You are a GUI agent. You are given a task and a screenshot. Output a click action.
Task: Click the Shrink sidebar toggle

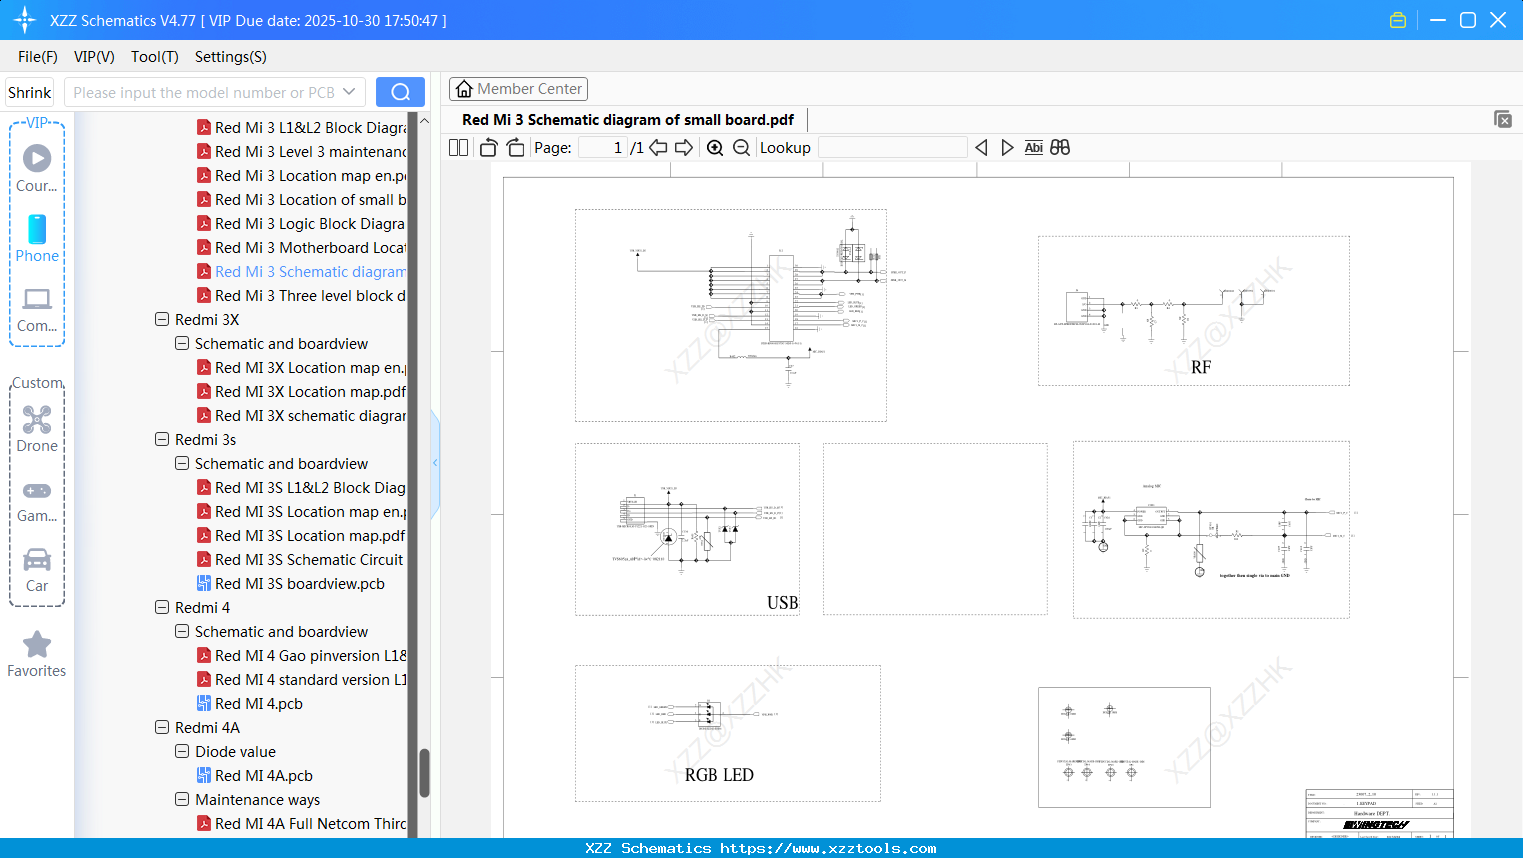[x=30, y=92]
